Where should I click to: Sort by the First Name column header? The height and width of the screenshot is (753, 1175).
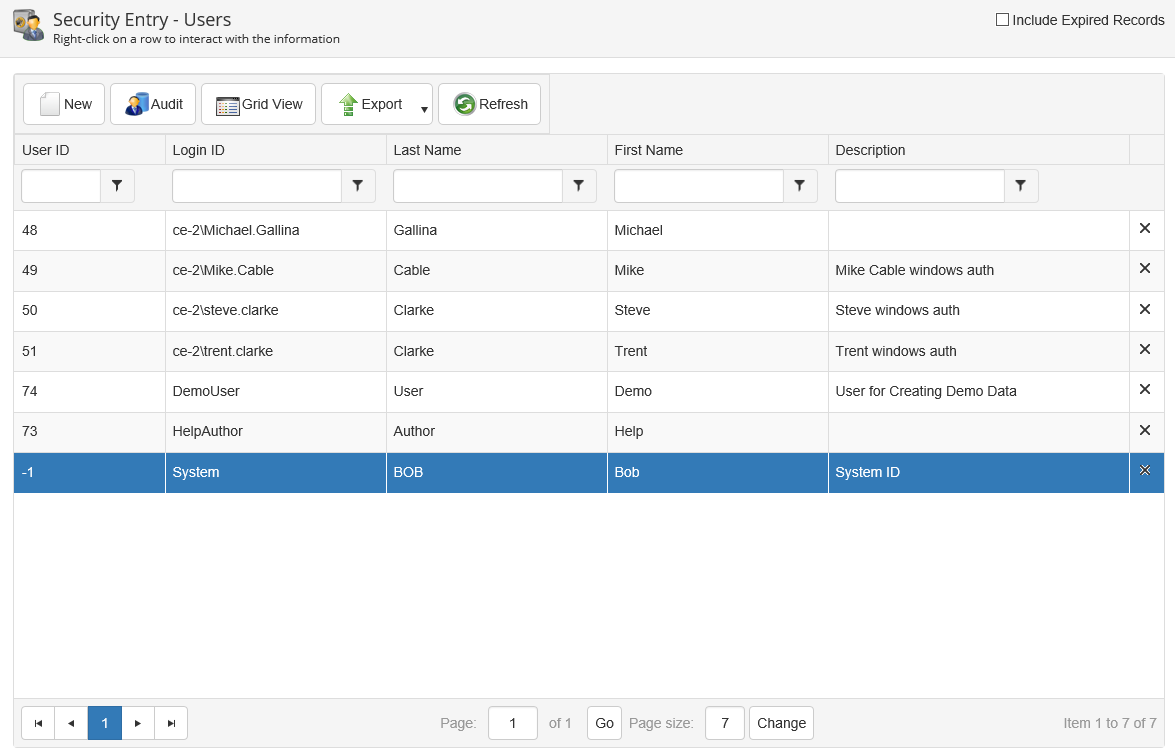(x=648, y=150)
